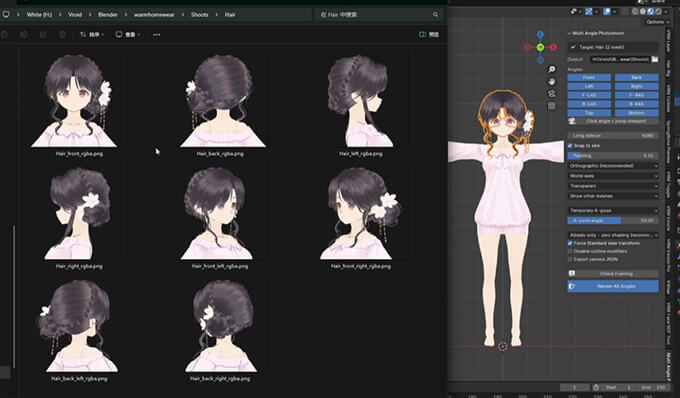Select Hair_back_left_rgba.png thumbnail
Image resolution: width=680 pixels, height=398 pixels.
(x=78, y=326)
